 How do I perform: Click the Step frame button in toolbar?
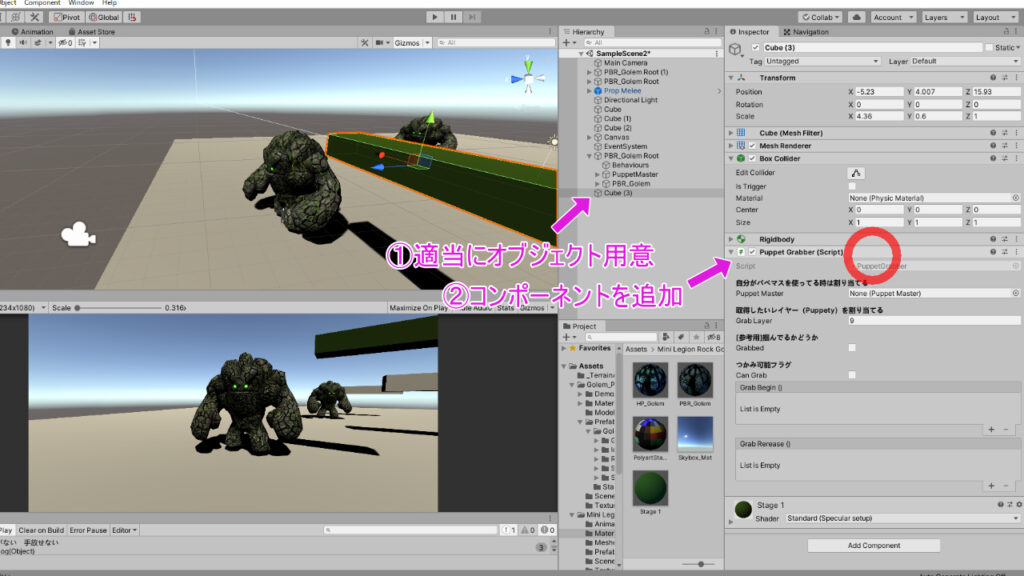coord(471,17)
